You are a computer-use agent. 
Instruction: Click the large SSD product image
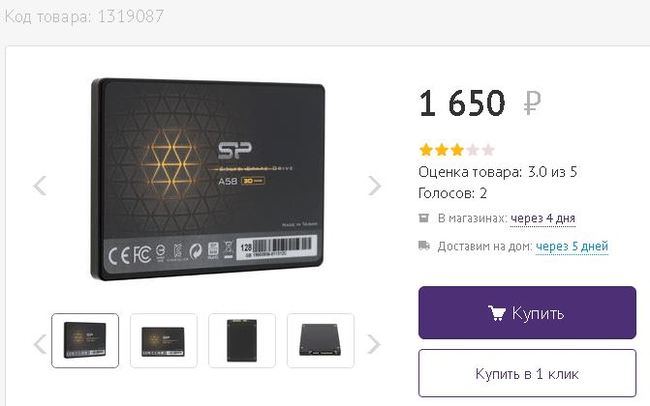tap(207, 179)
